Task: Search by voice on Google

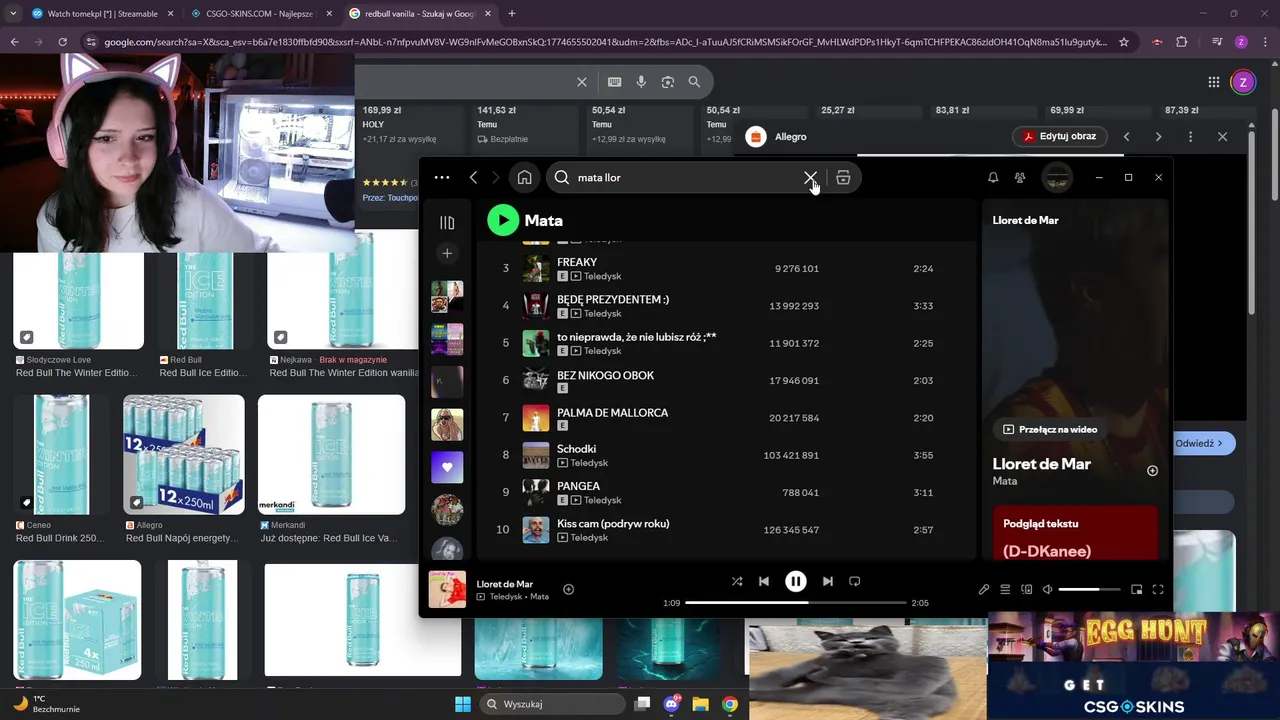Action: point(641,82)
